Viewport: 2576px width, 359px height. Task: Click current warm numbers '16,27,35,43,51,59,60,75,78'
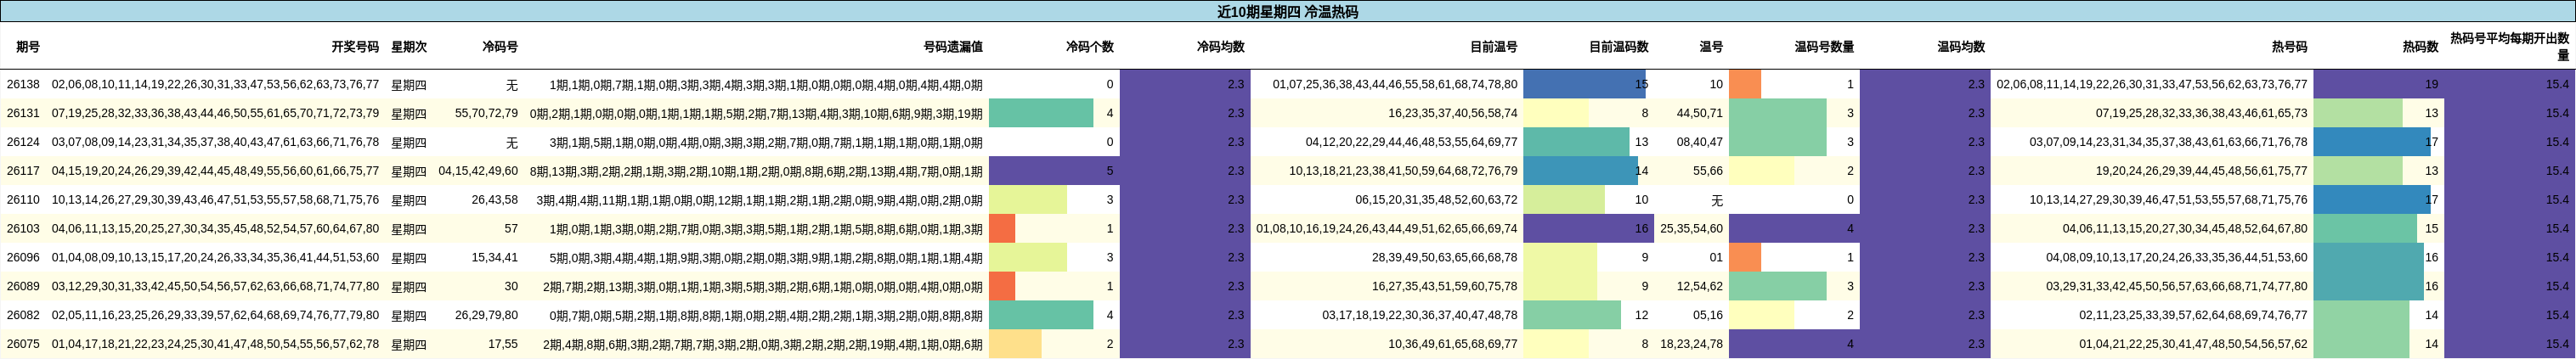pyautogui.click(x=1445, y=286)
